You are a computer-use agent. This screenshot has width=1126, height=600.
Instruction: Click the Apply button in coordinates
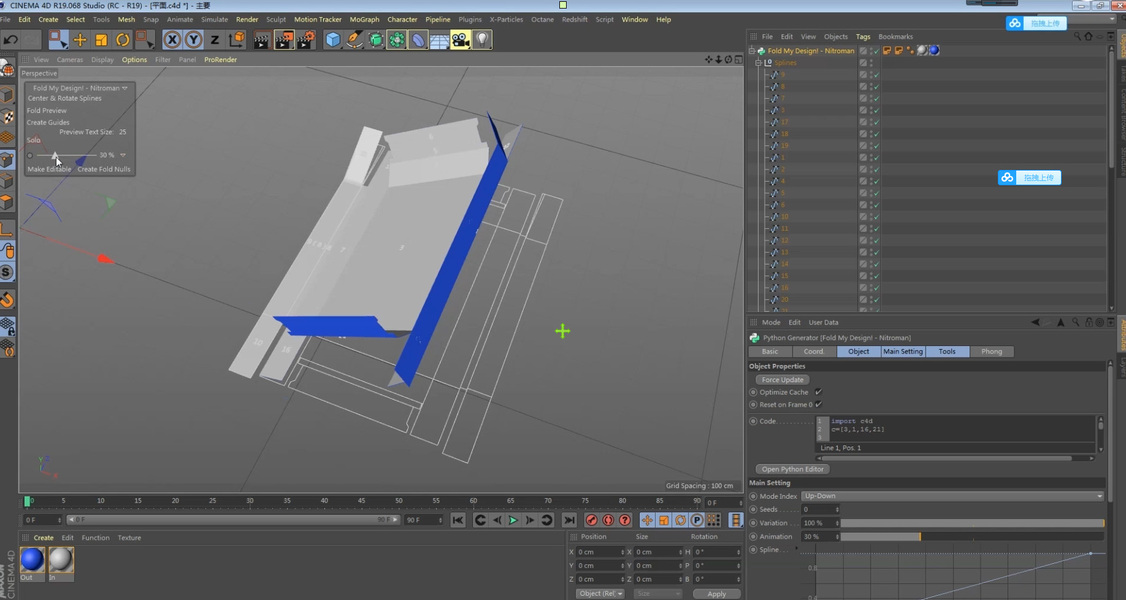[x=717, y=594]
